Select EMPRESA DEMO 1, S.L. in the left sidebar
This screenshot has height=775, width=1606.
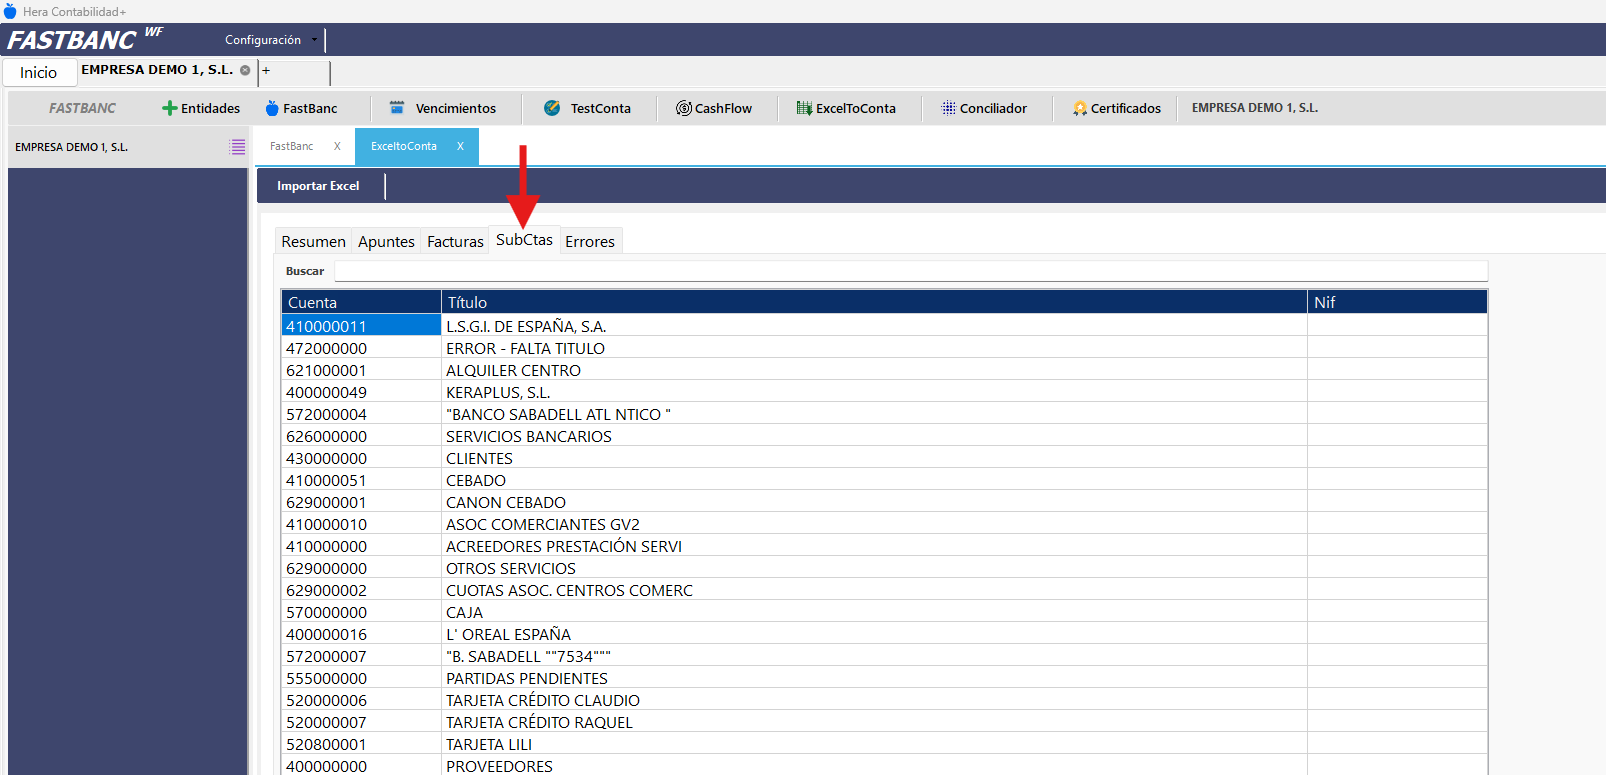pyautogui.click(x=71, y=147)
